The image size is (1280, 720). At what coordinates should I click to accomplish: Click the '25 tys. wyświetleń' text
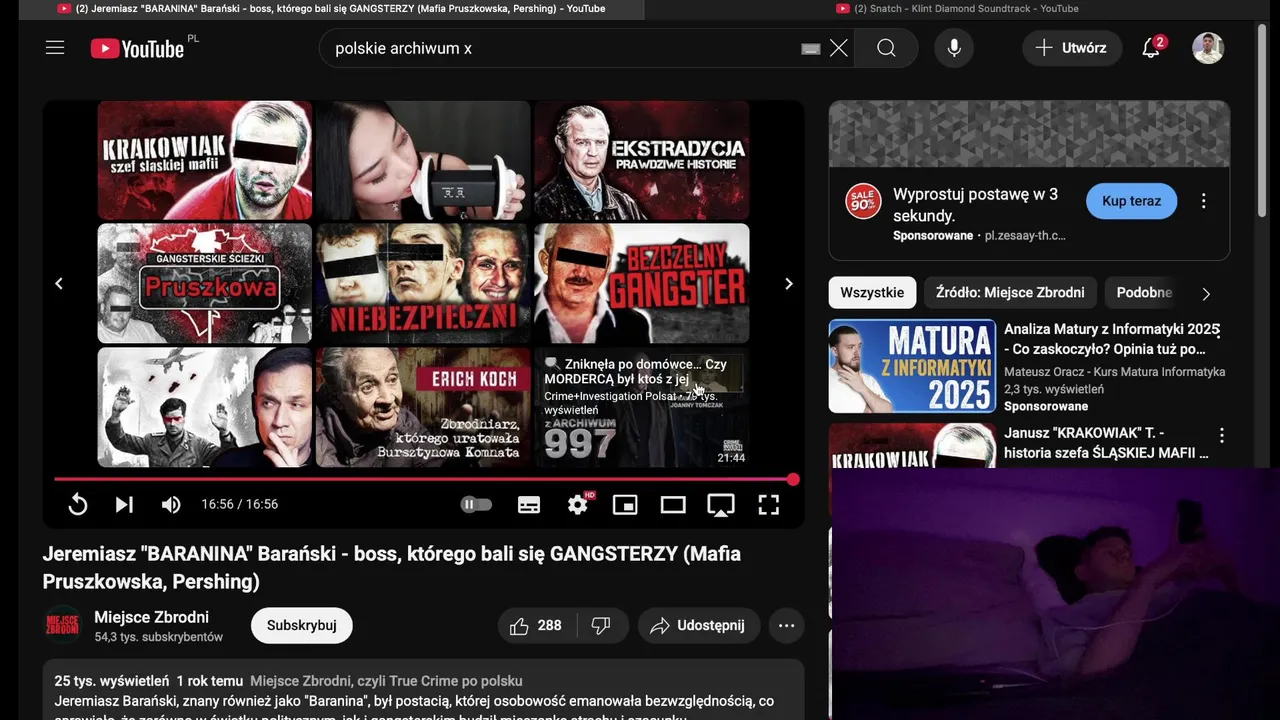click(112, 681)
